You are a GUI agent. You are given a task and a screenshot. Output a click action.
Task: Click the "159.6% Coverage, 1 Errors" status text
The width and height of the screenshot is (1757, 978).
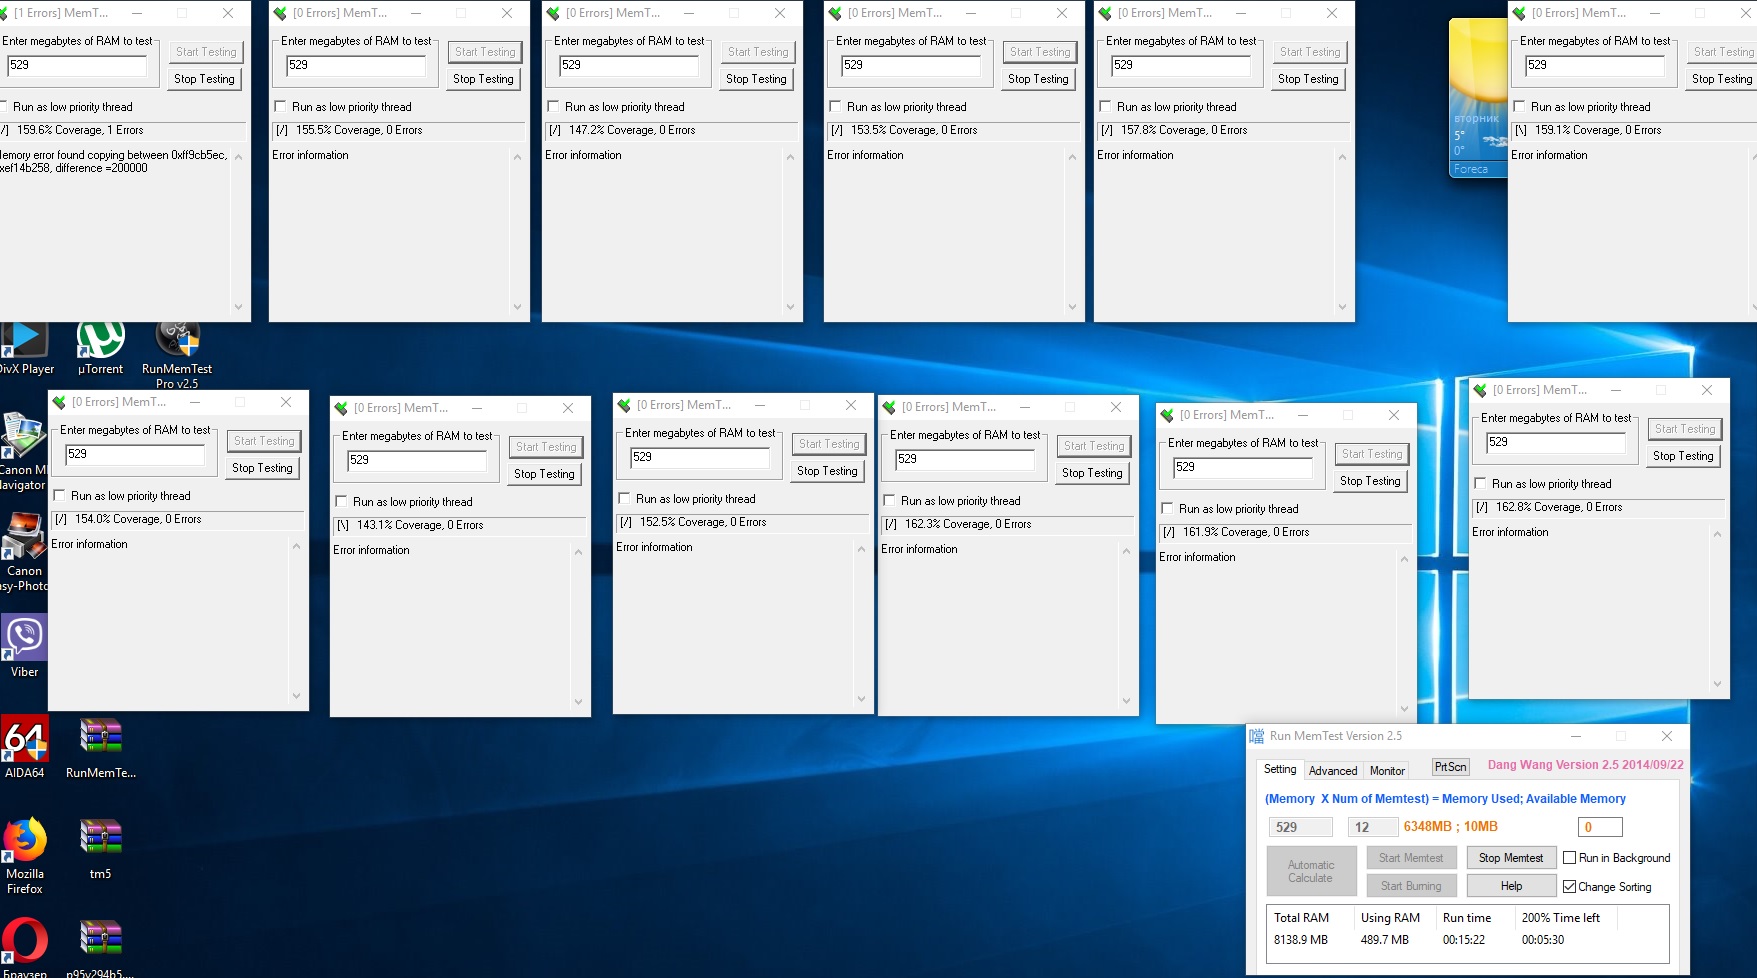click(x=80, y=130)
